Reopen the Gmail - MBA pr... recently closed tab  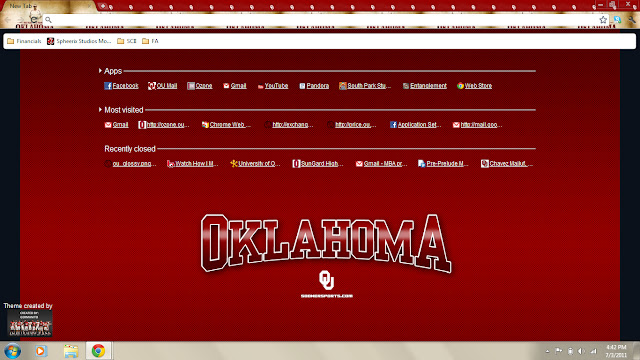pos(381,164)
